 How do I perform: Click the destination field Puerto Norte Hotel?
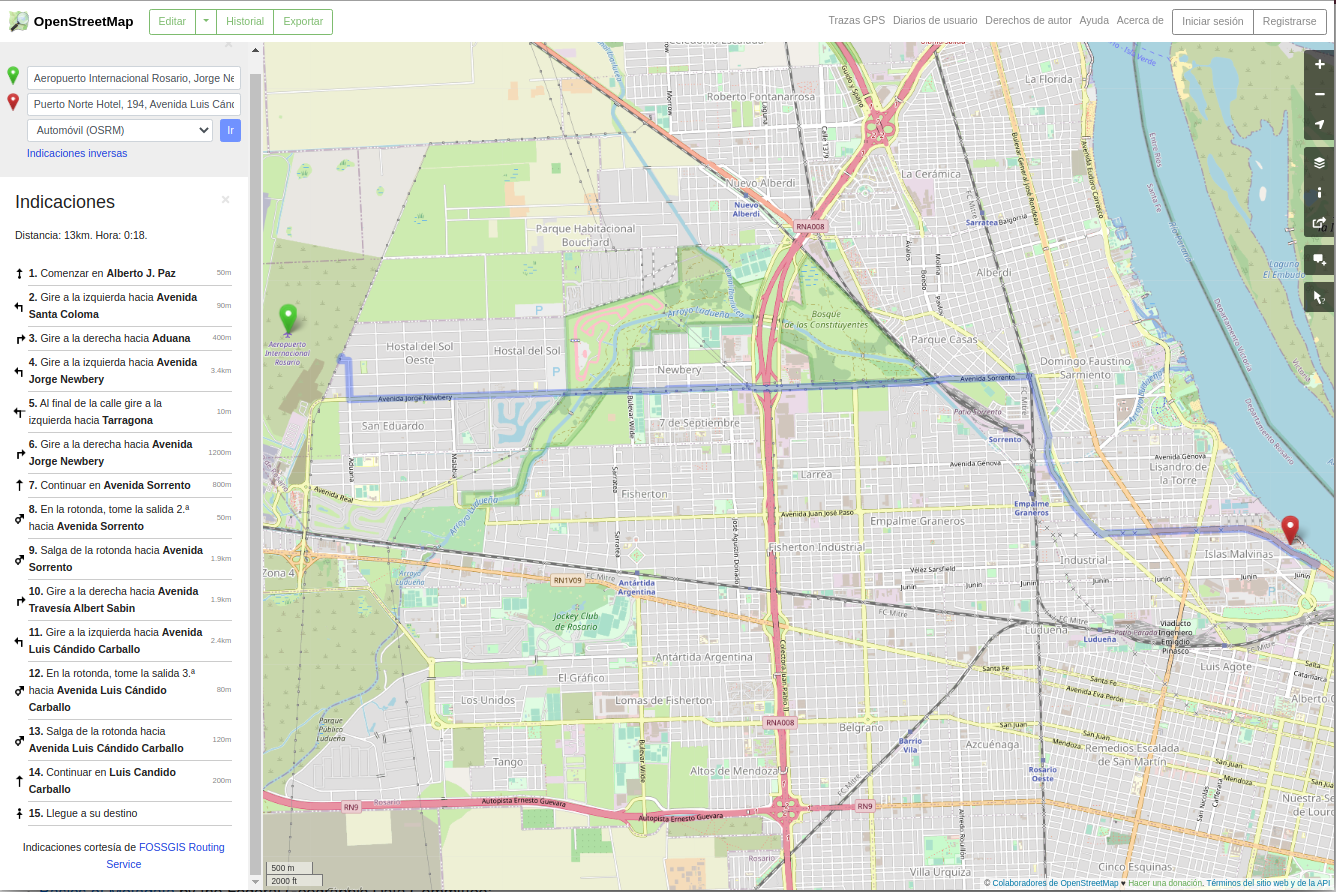(134, 104)
